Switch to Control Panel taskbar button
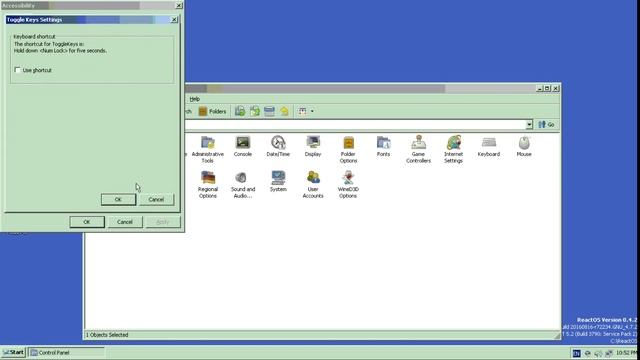The width and height of the screenshot is (640, 360). [x=67, y=352]
